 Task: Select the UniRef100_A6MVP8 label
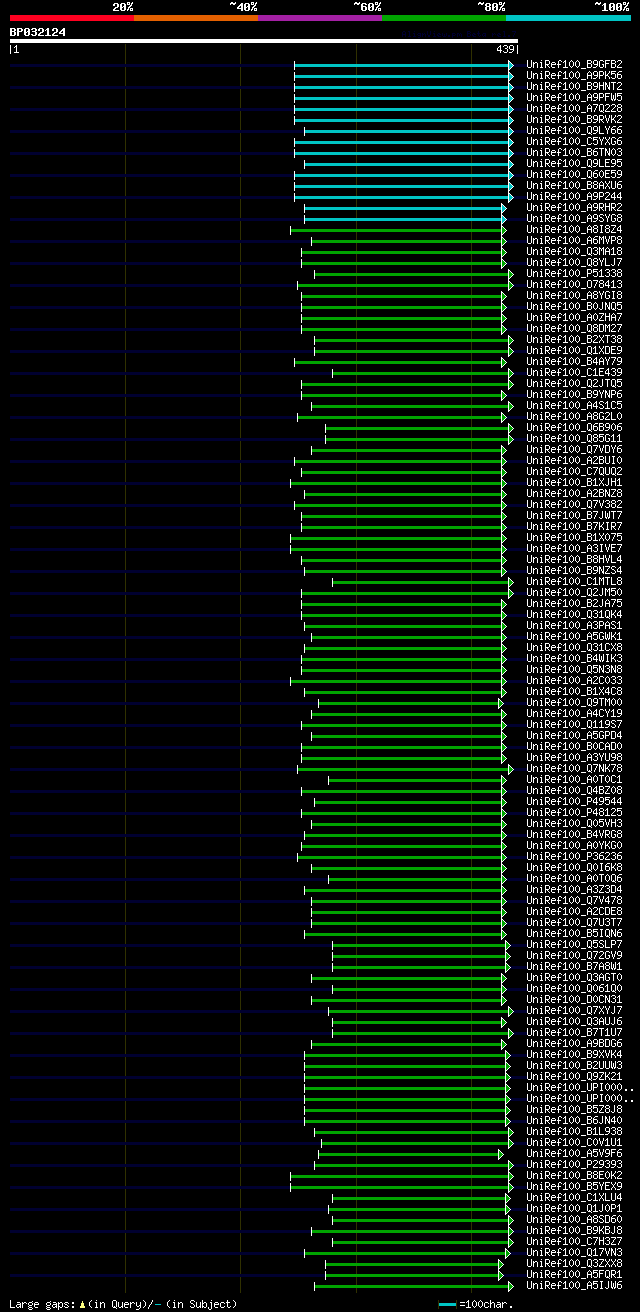[x=574, y=241]
